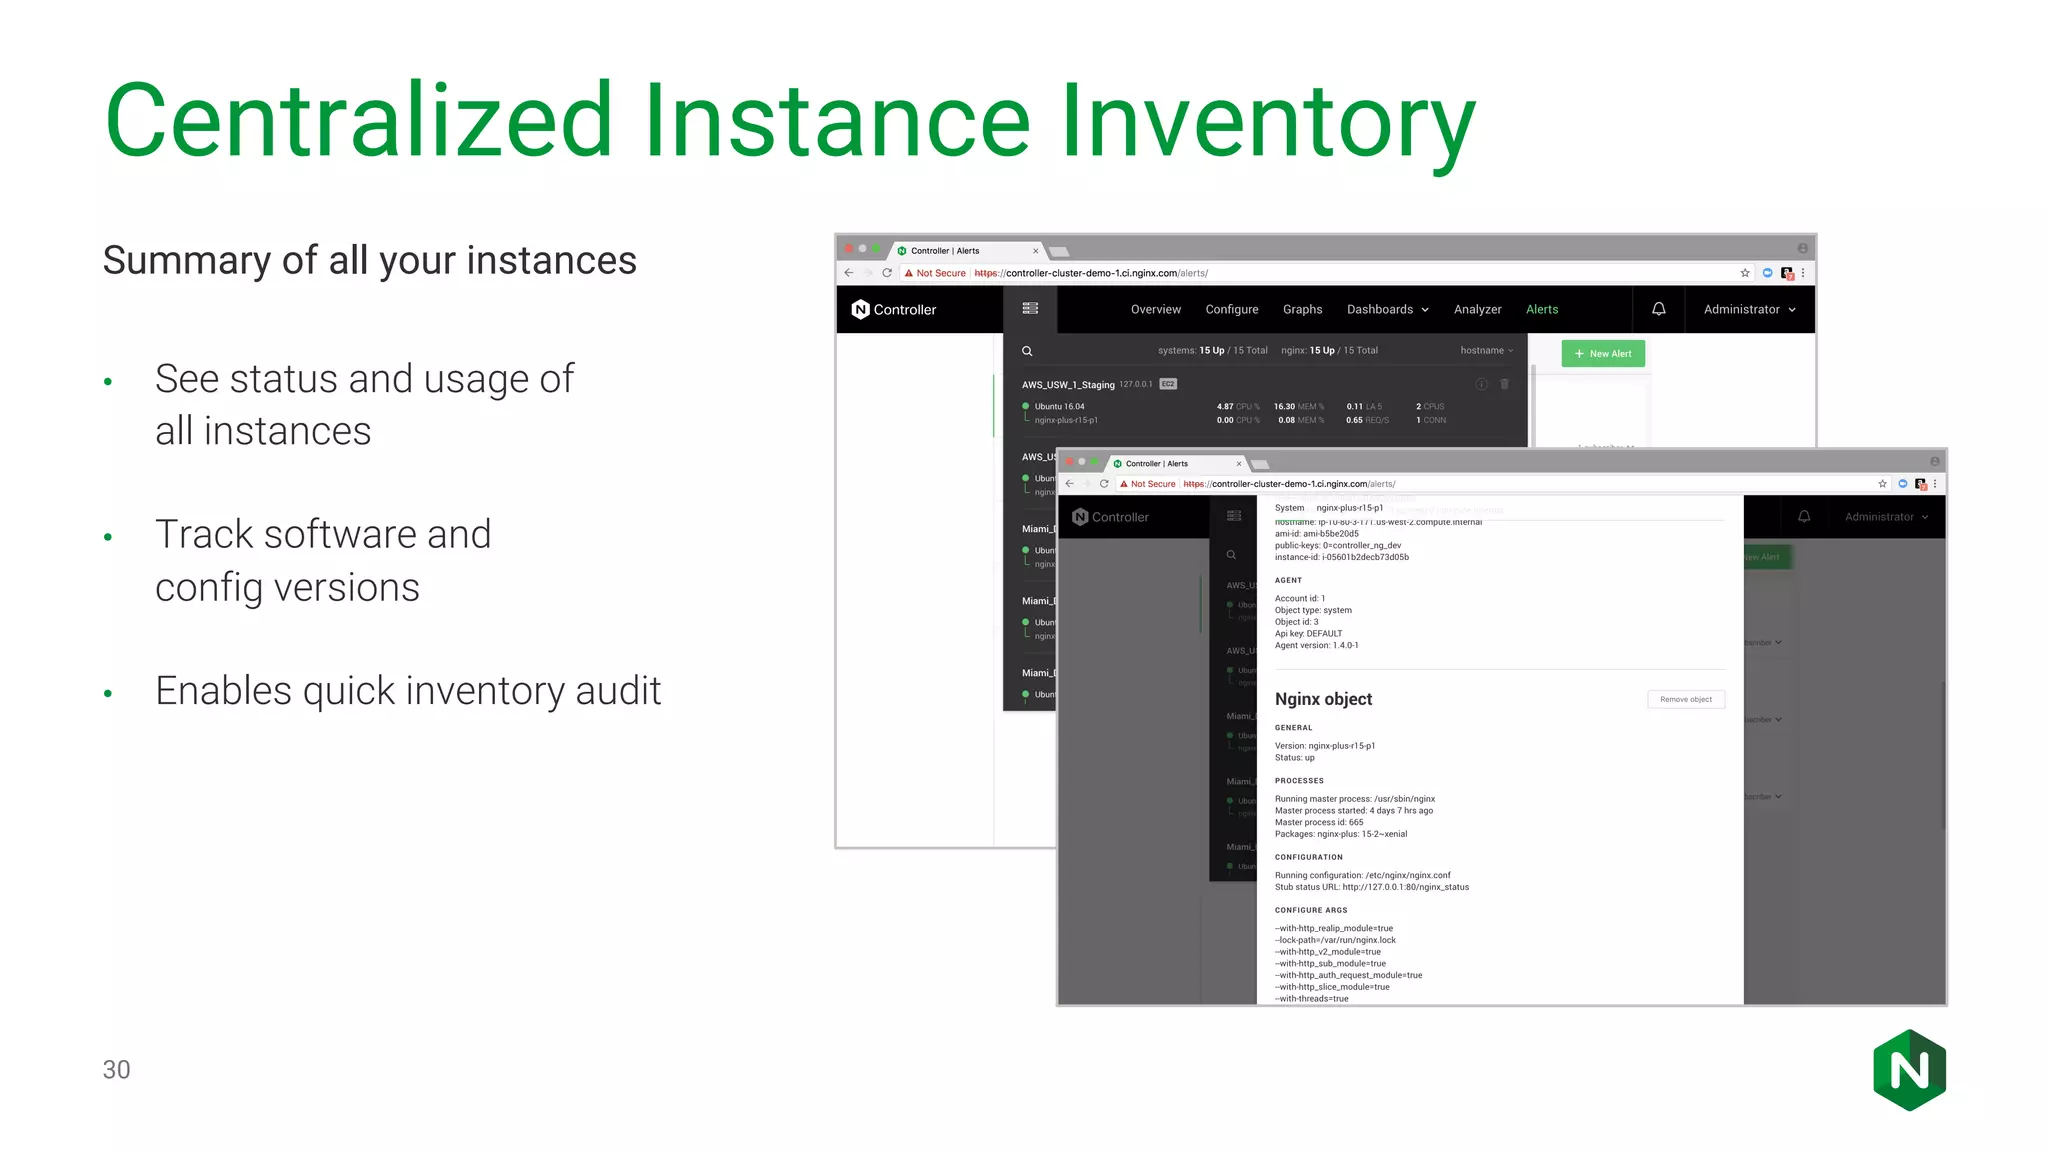
Task: Open the hostname sort dropdown
Action: (1487, 351)
